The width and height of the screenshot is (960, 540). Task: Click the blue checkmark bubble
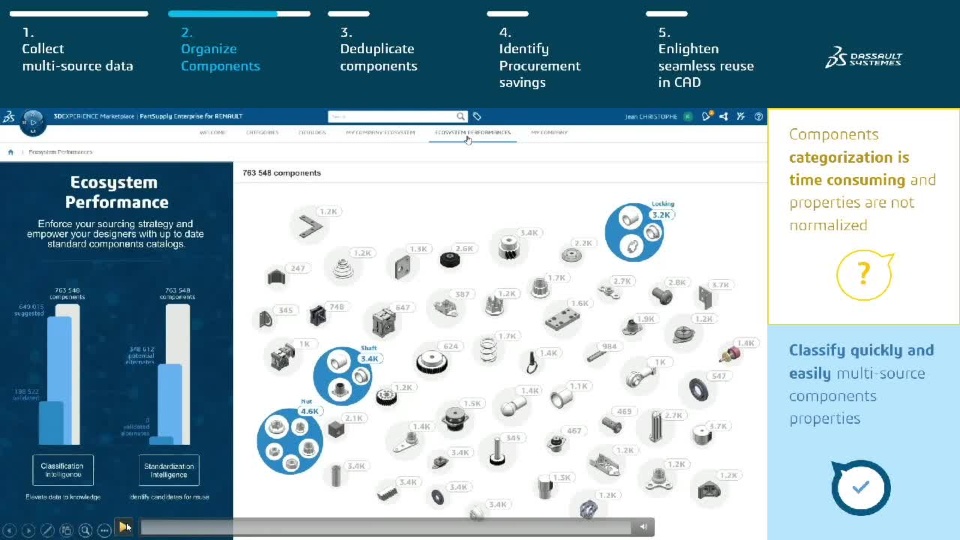[861, 487]
